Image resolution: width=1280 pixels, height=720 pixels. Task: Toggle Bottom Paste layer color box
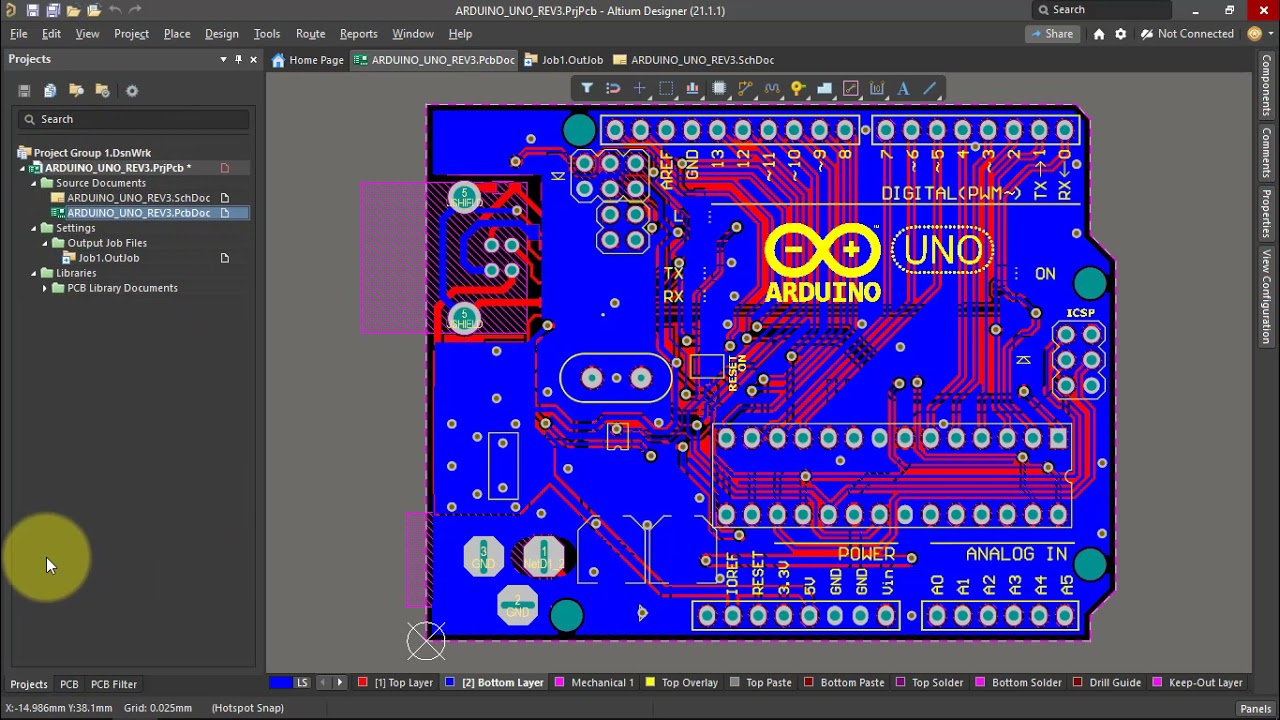click(x=809, y=683)
